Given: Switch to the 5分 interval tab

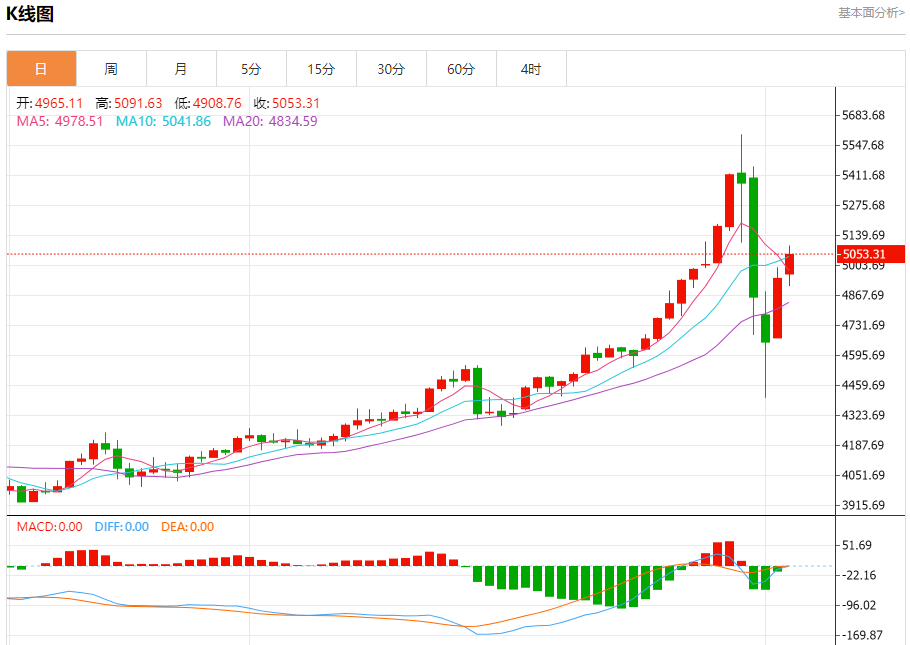Looking at the screenshot, I should (251, 69).
